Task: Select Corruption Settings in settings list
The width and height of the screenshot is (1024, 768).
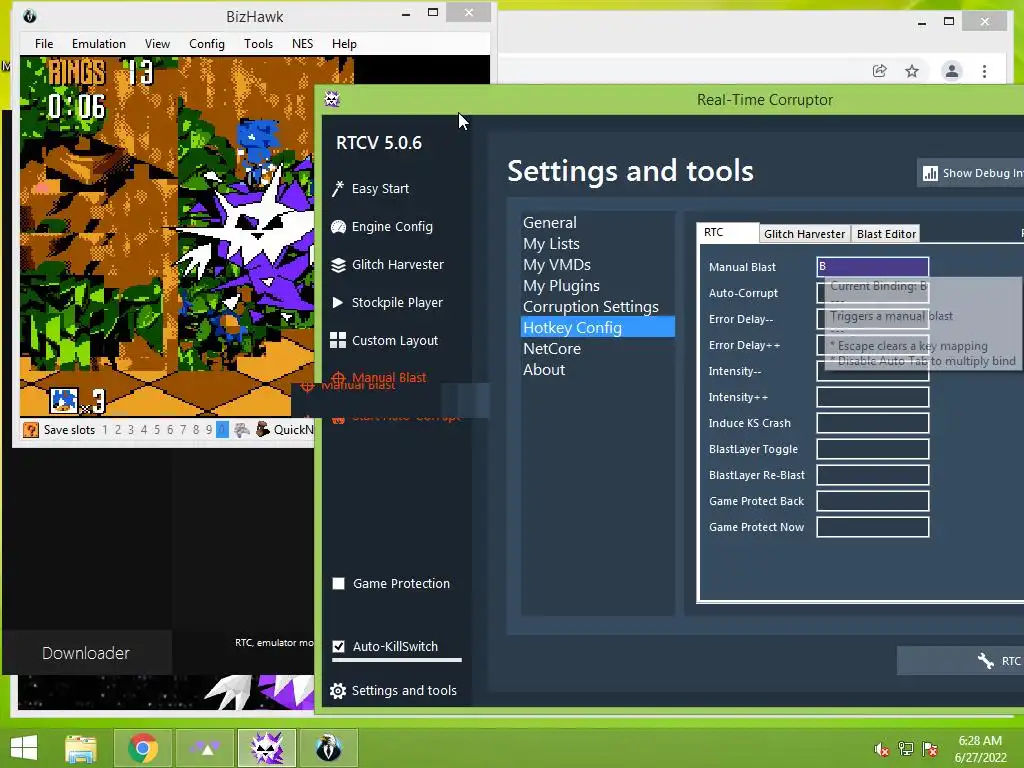Action: (x=590, y=306)
